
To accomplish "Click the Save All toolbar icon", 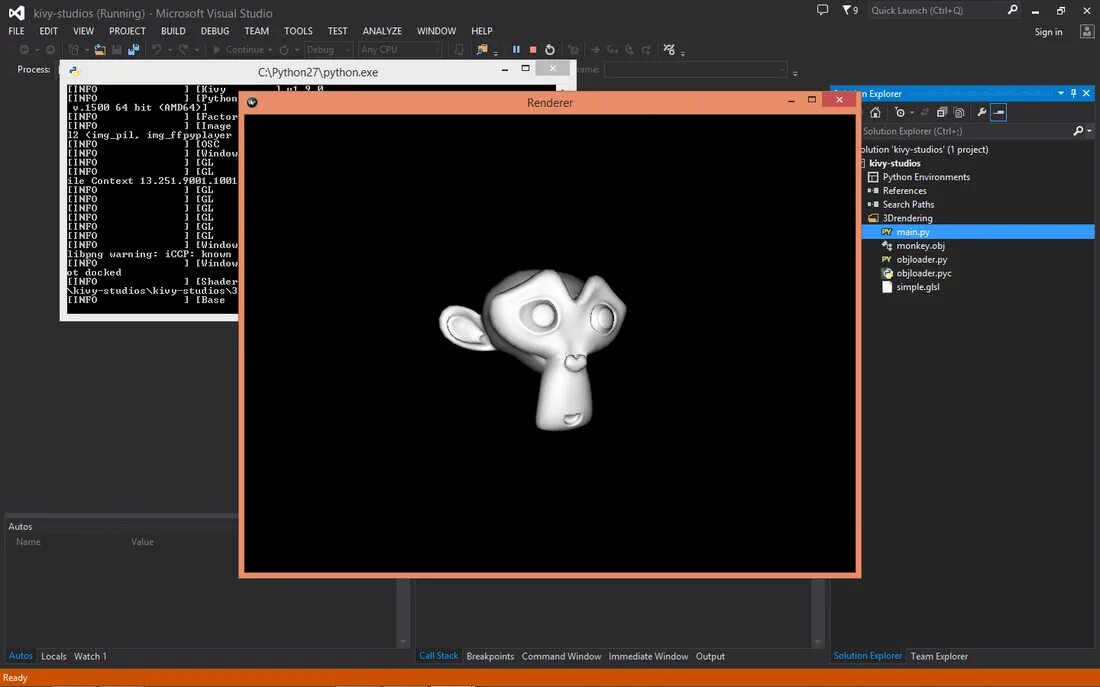I will coord(133,50).
